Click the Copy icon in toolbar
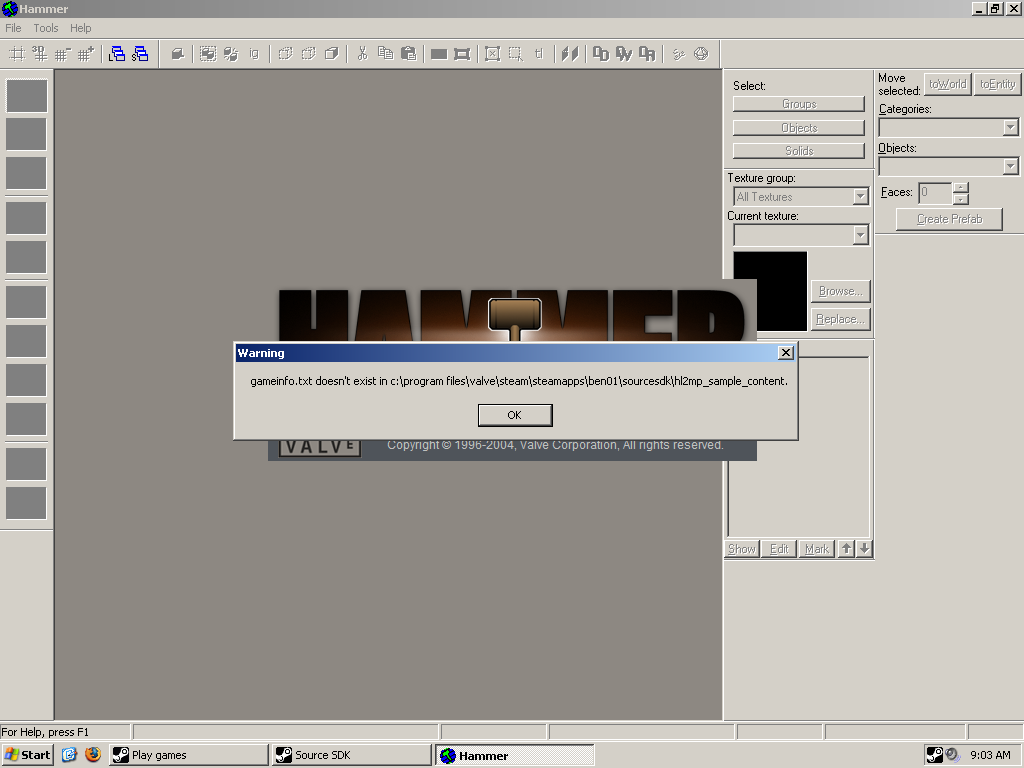This screenshot has width=1024, height=768. point(385,54)
